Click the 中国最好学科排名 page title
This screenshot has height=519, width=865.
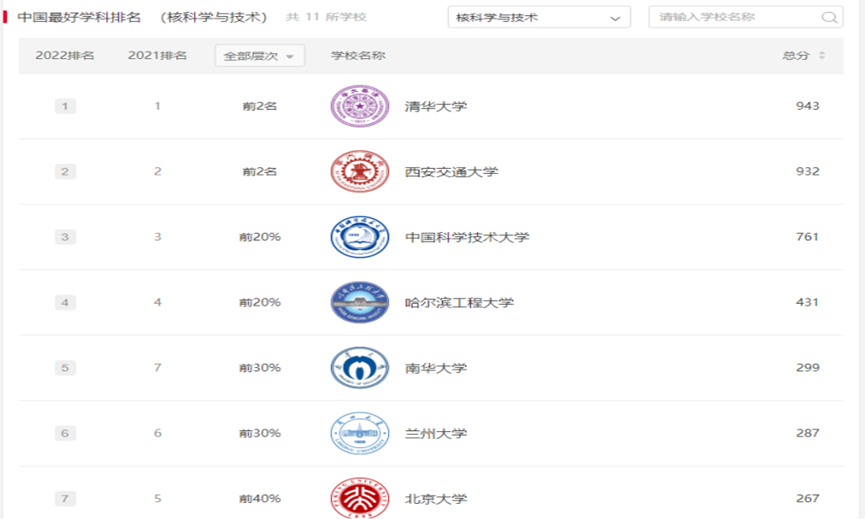(x=79, y=17)
